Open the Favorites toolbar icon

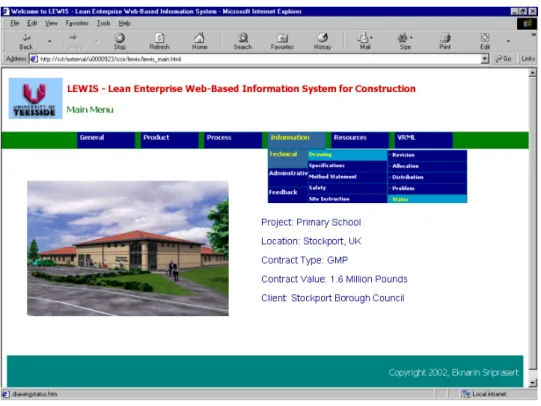[282, 41]
